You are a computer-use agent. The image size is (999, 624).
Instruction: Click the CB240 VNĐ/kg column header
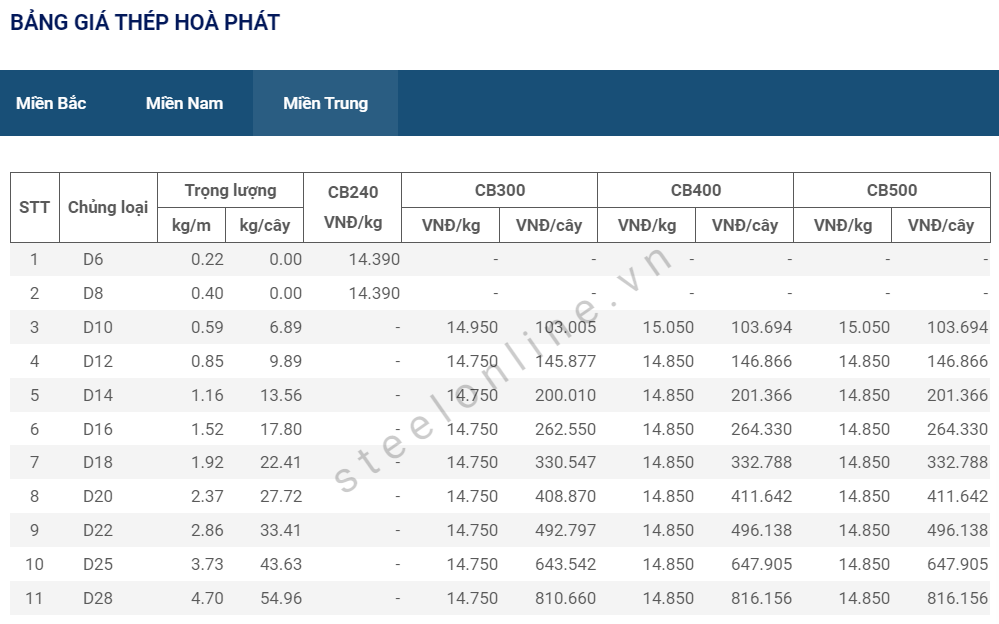point(353,207)
